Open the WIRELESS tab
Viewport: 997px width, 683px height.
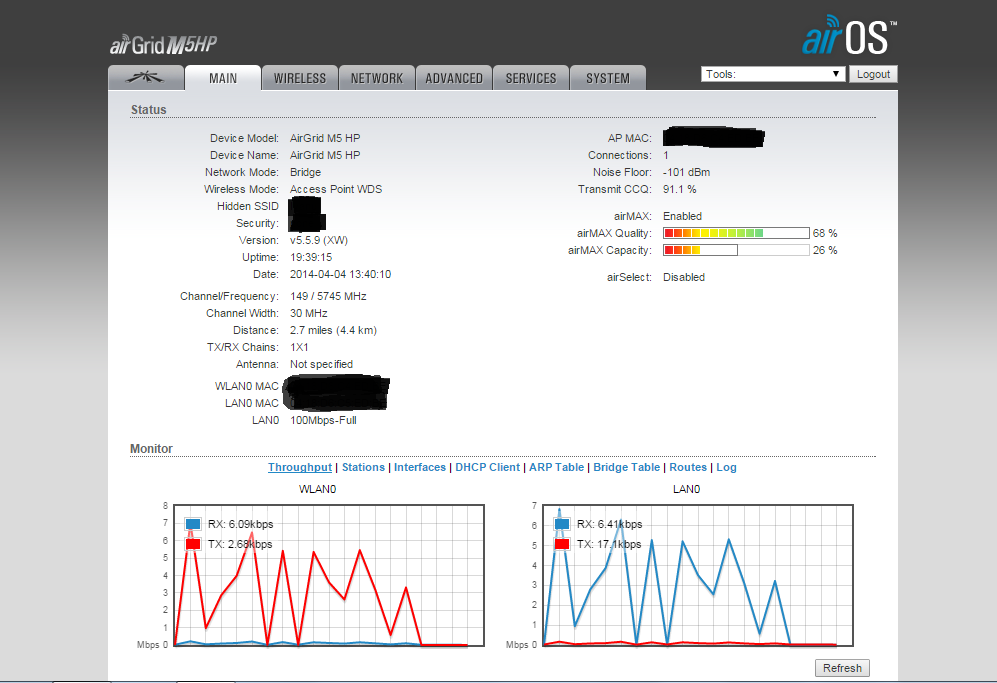299,78
